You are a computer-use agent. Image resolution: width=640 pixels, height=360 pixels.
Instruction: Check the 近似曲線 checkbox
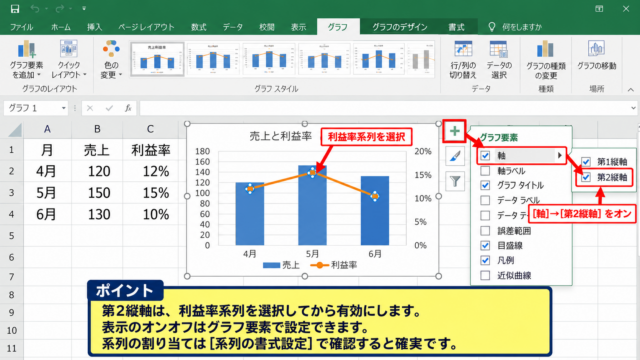pos(485,276)
